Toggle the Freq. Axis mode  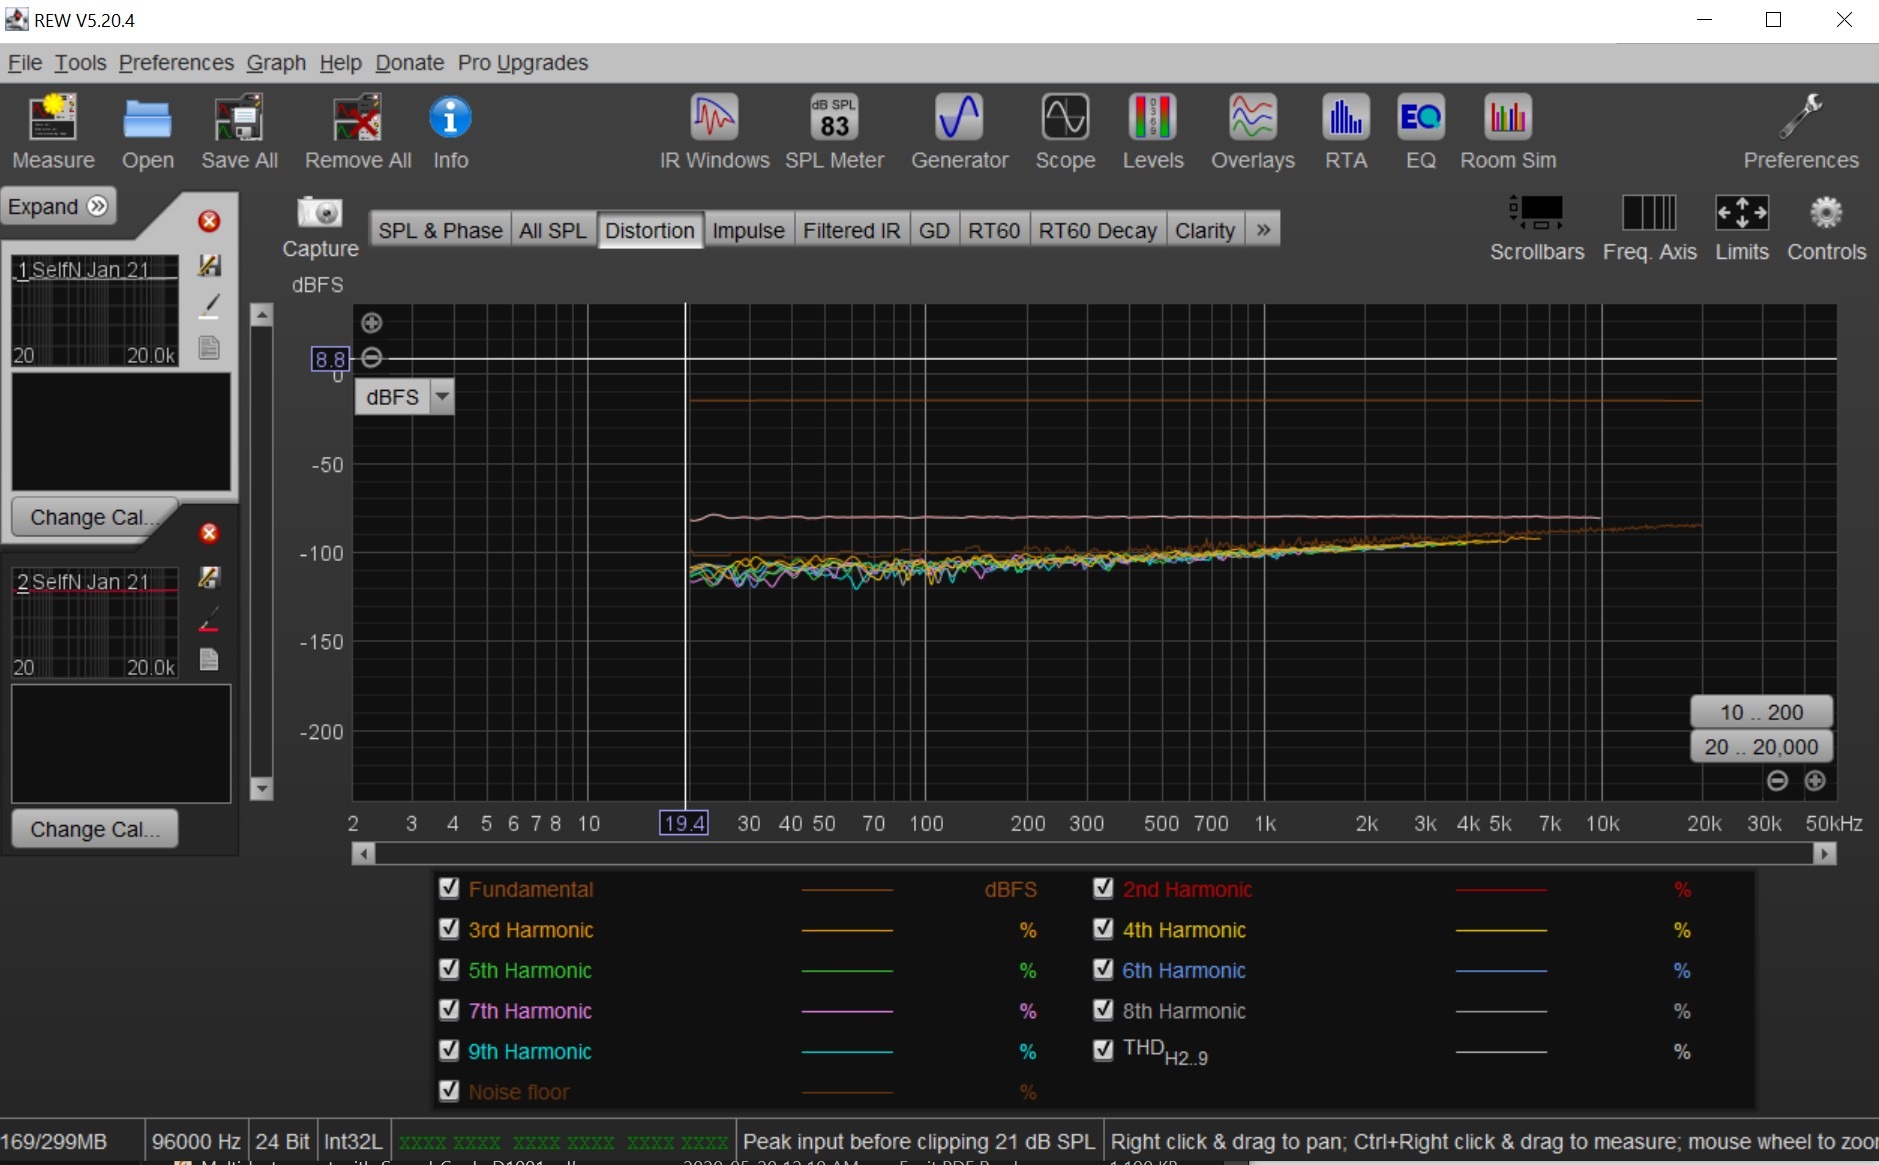point(1649,228)
